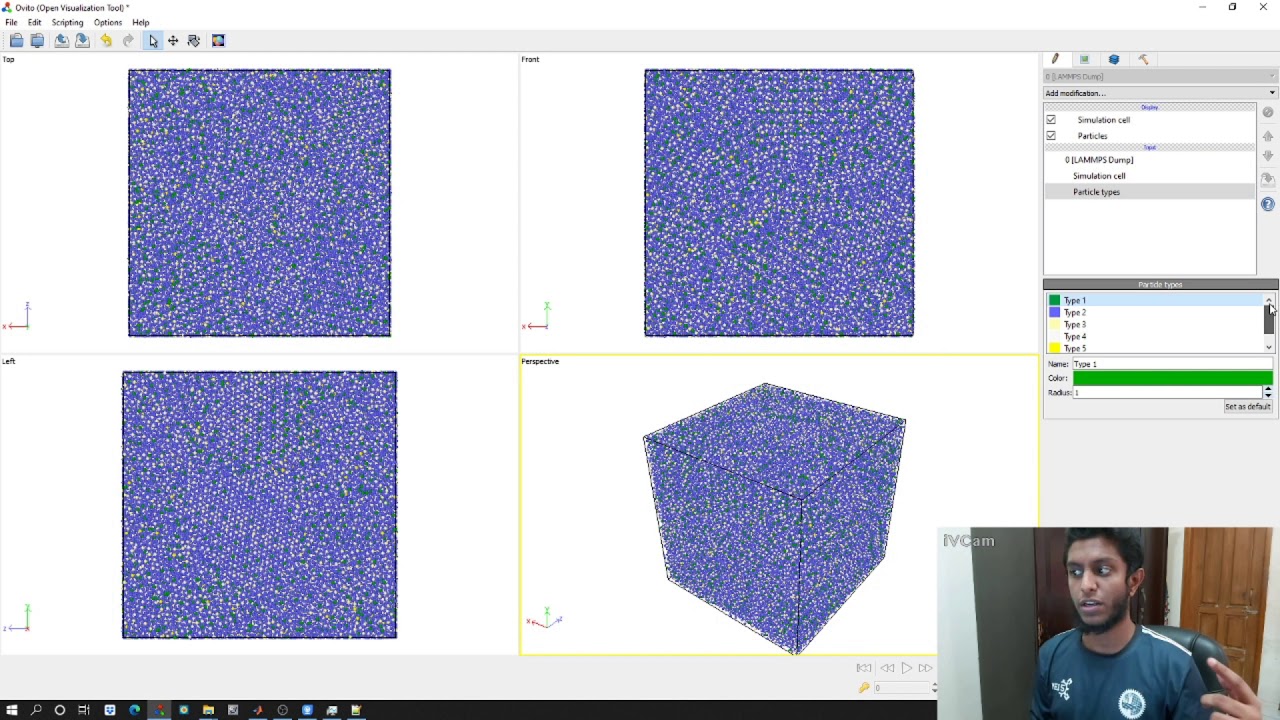Open the Modify pencil tab
Screen dimensions: 1280x720
(1054, 59)
